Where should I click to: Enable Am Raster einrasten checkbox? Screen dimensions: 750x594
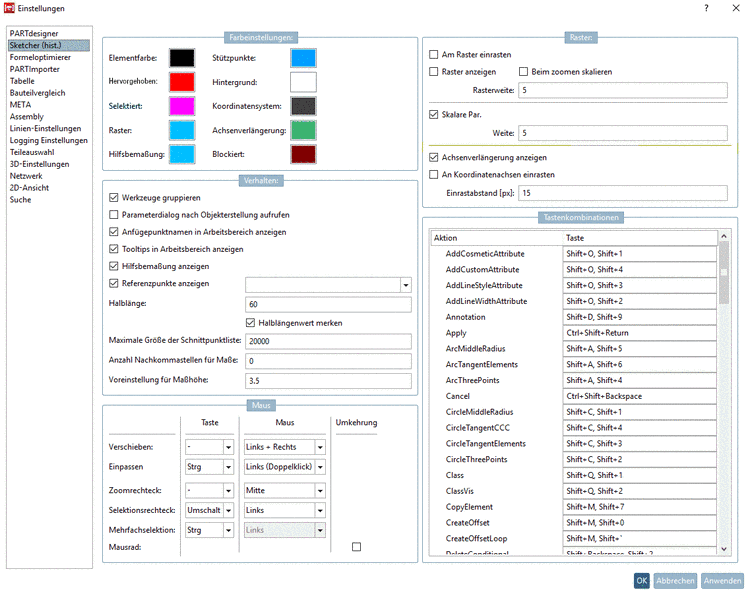(433, 55)
